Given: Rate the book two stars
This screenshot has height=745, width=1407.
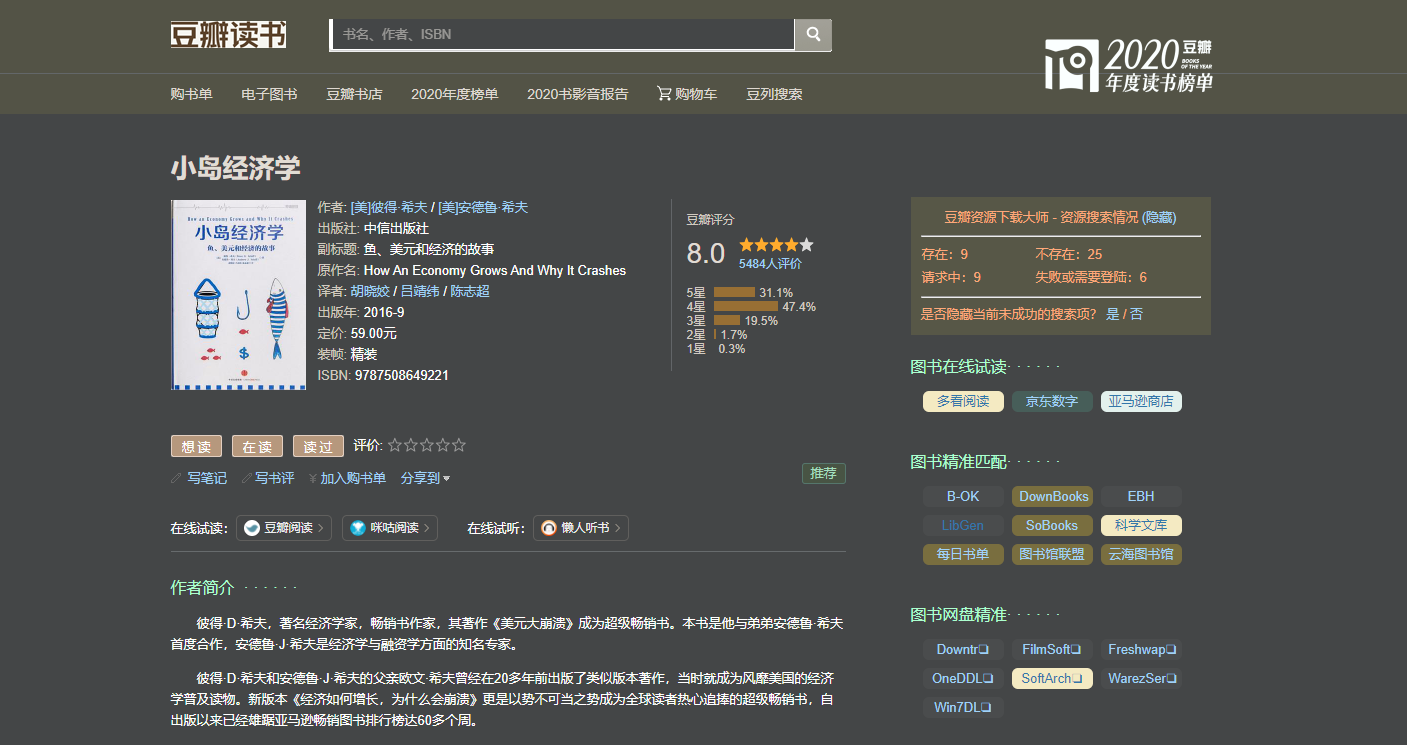Looking at the screenshot, I should click(411, 445).
